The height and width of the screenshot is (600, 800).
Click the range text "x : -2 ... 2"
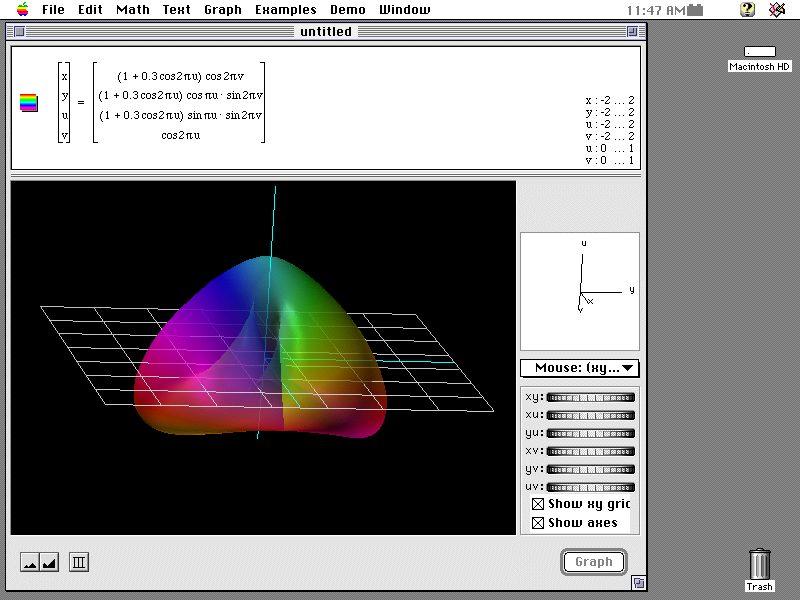pos(610,100)
